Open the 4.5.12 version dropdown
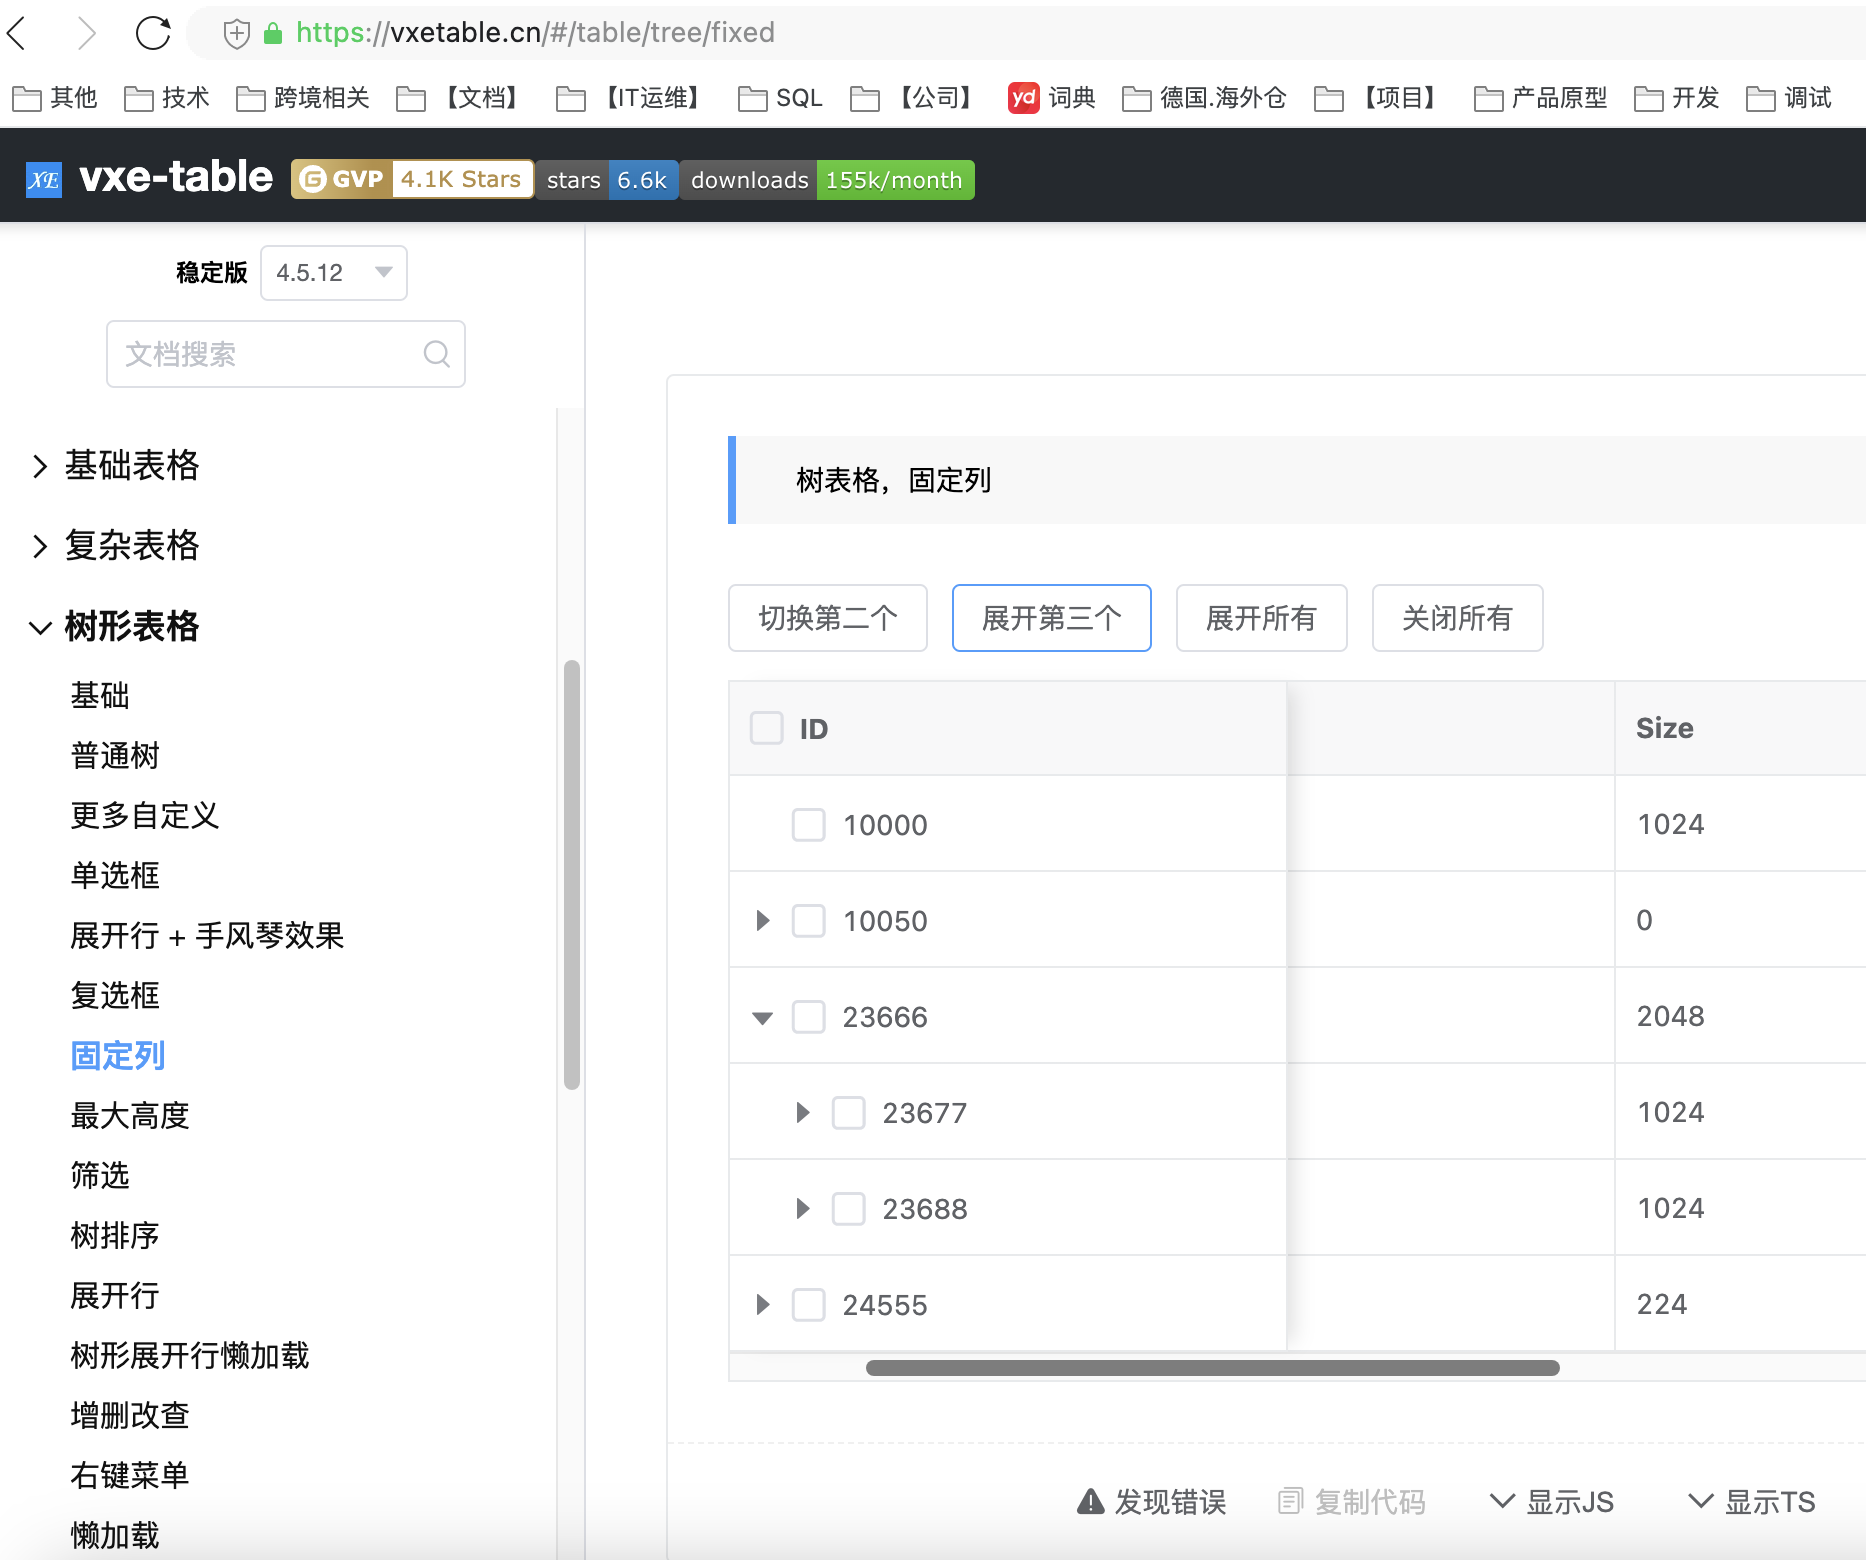Screen dimensions: 1866x1560 click(334, 273)
